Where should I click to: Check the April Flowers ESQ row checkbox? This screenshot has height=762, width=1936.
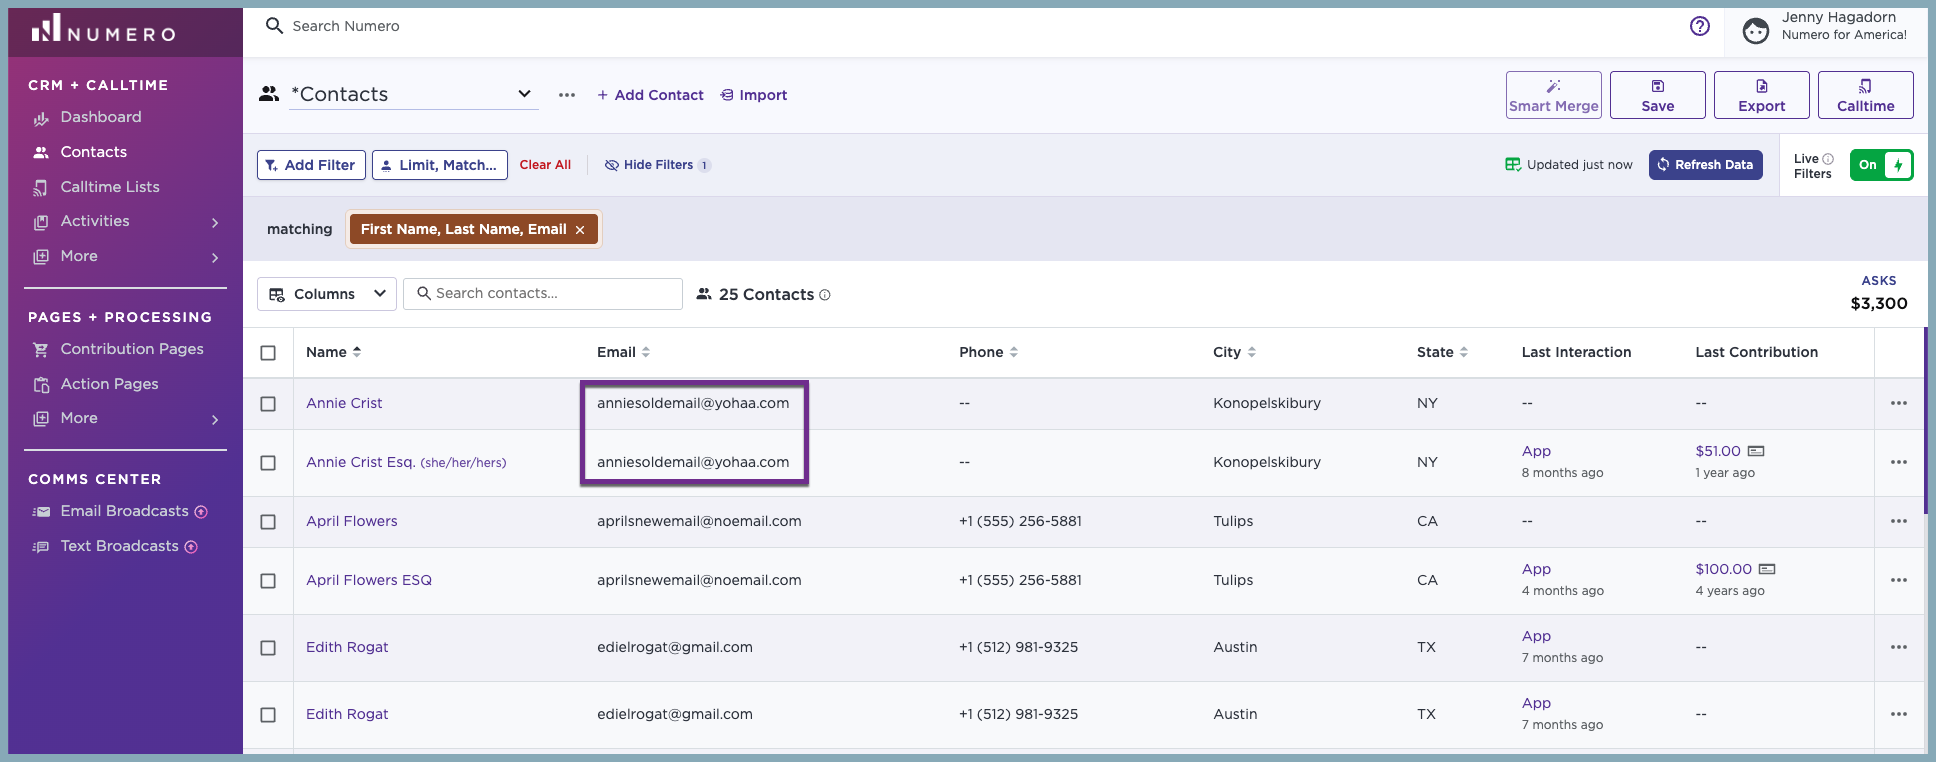268,581
